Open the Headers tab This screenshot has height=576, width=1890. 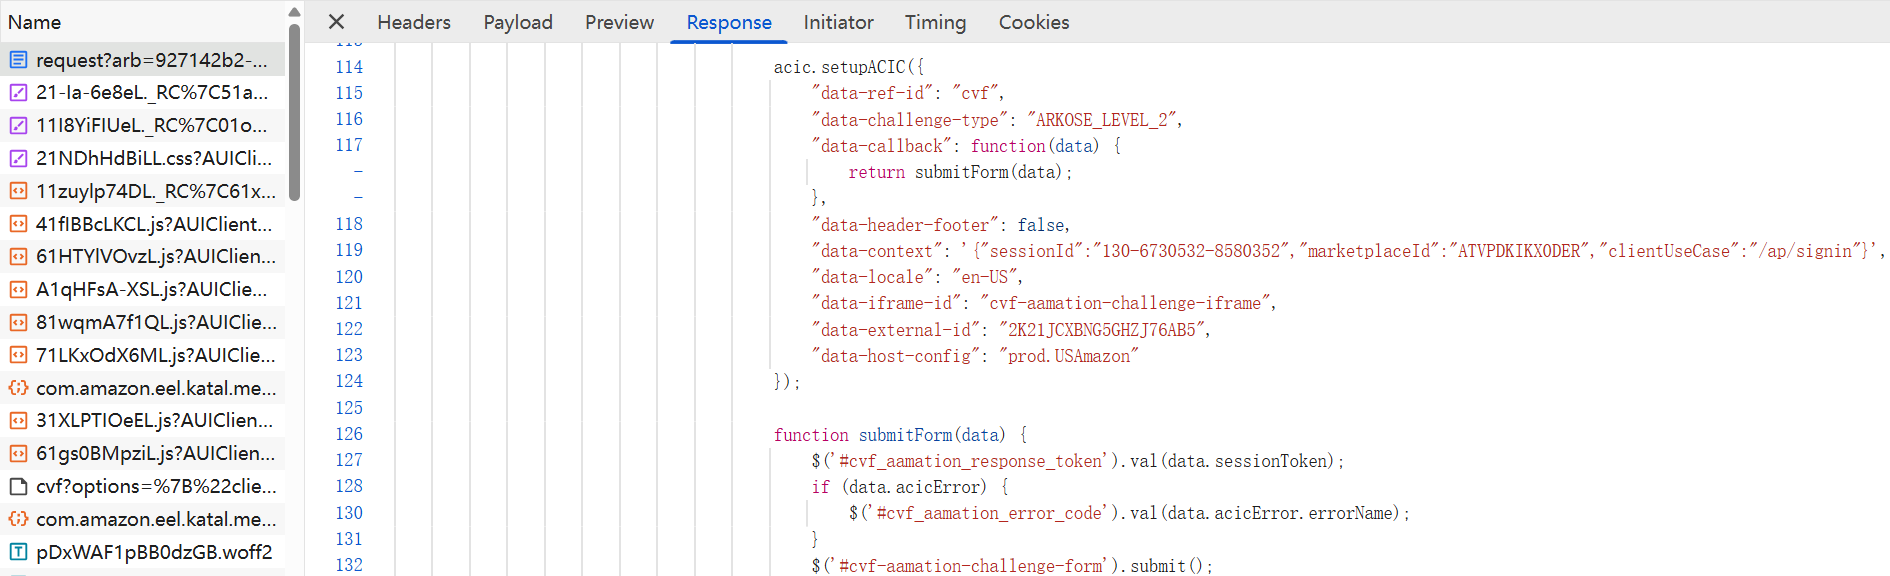pos(413,22)
